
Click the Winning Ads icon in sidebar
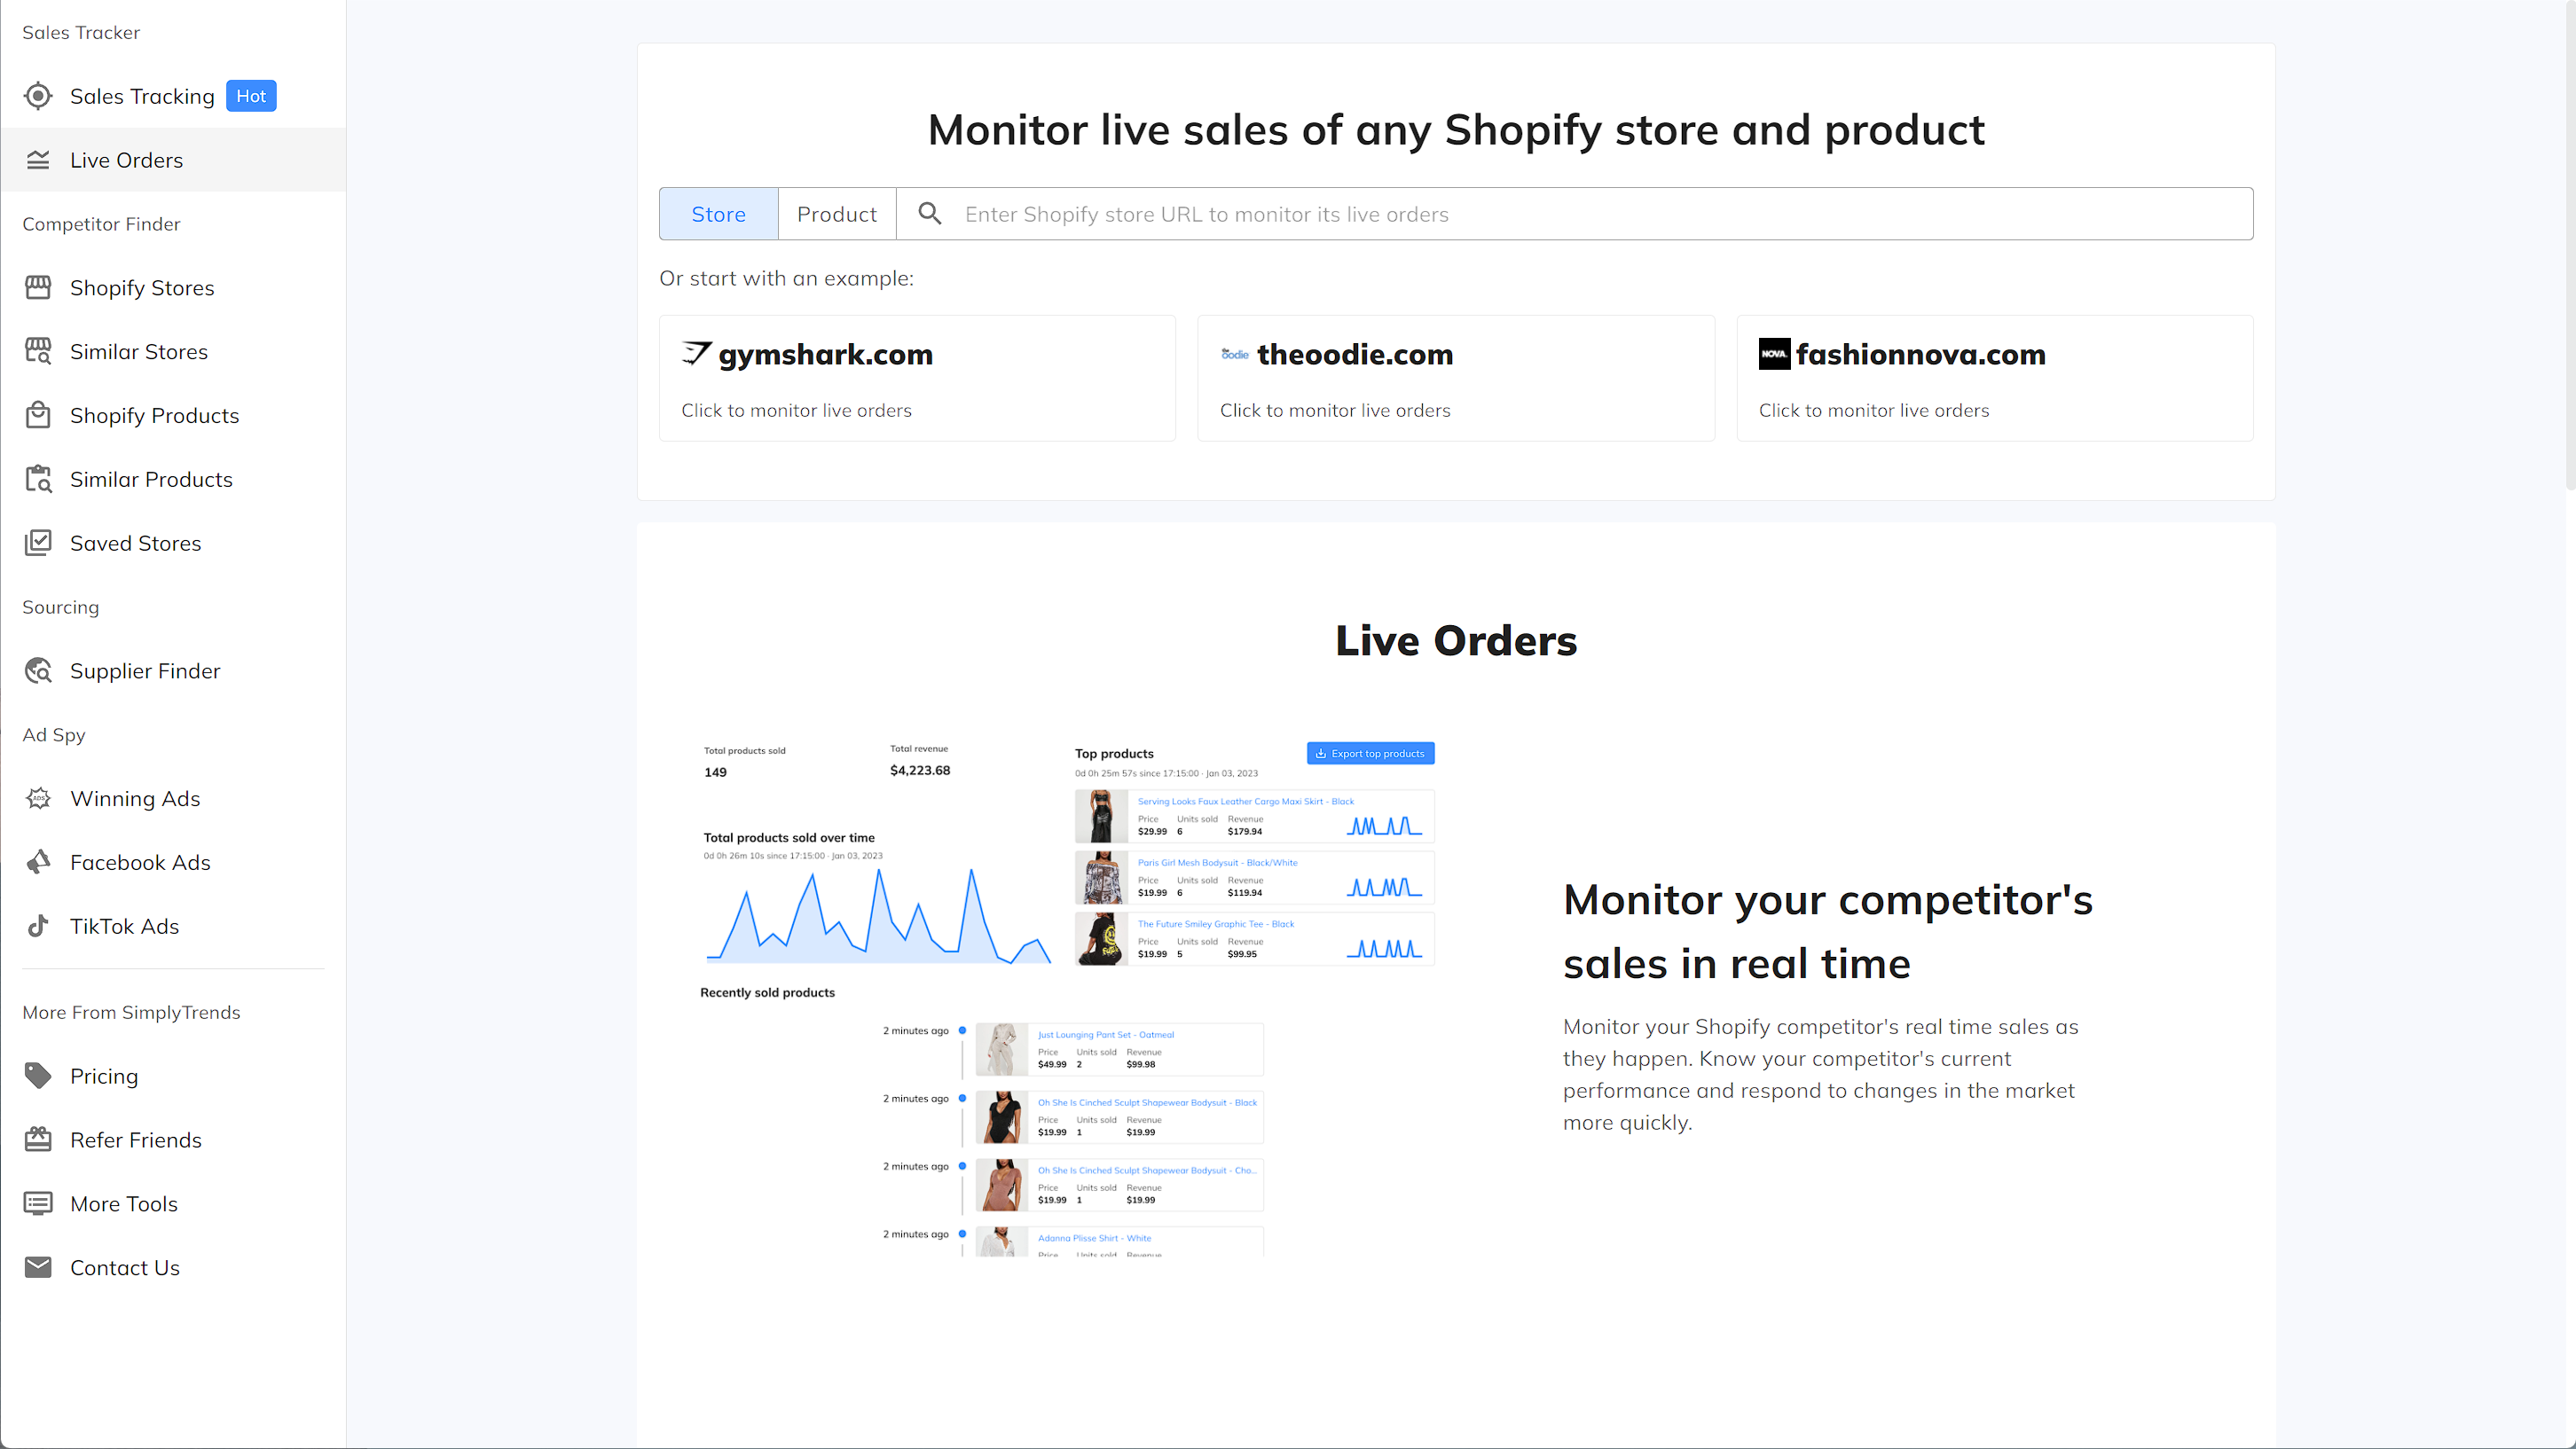coord(39,798)
